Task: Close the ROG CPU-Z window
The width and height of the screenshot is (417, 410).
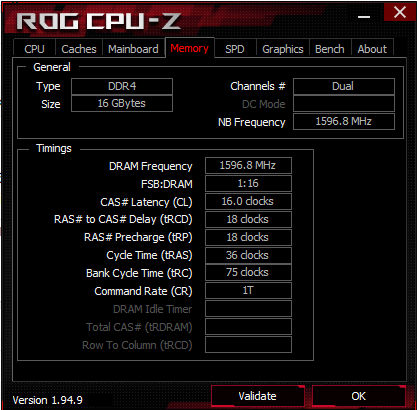Action: coord(399,13)
